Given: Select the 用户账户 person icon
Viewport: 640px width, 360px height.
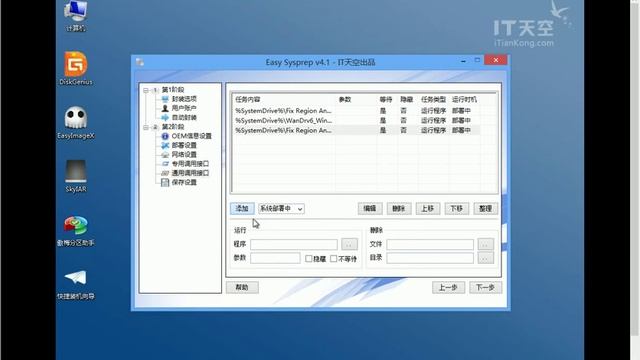Looking at the screenshot, I should point(165,108).
